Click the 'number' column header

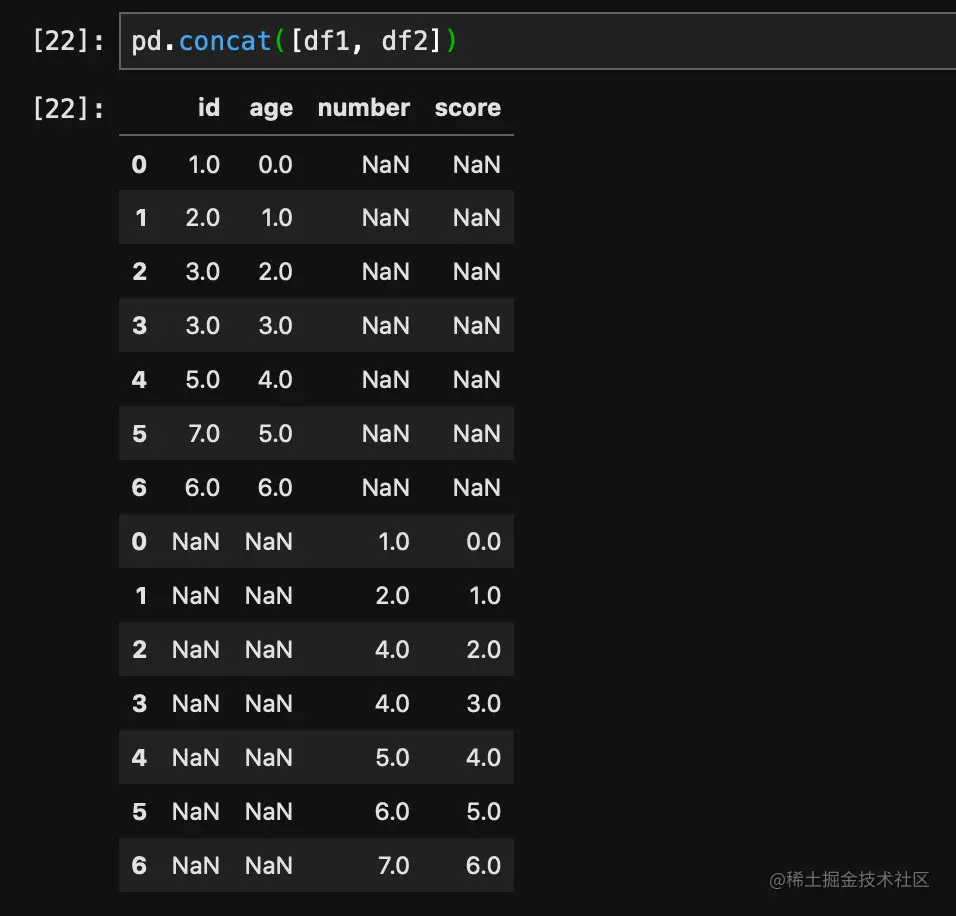[x=364, y=107]
